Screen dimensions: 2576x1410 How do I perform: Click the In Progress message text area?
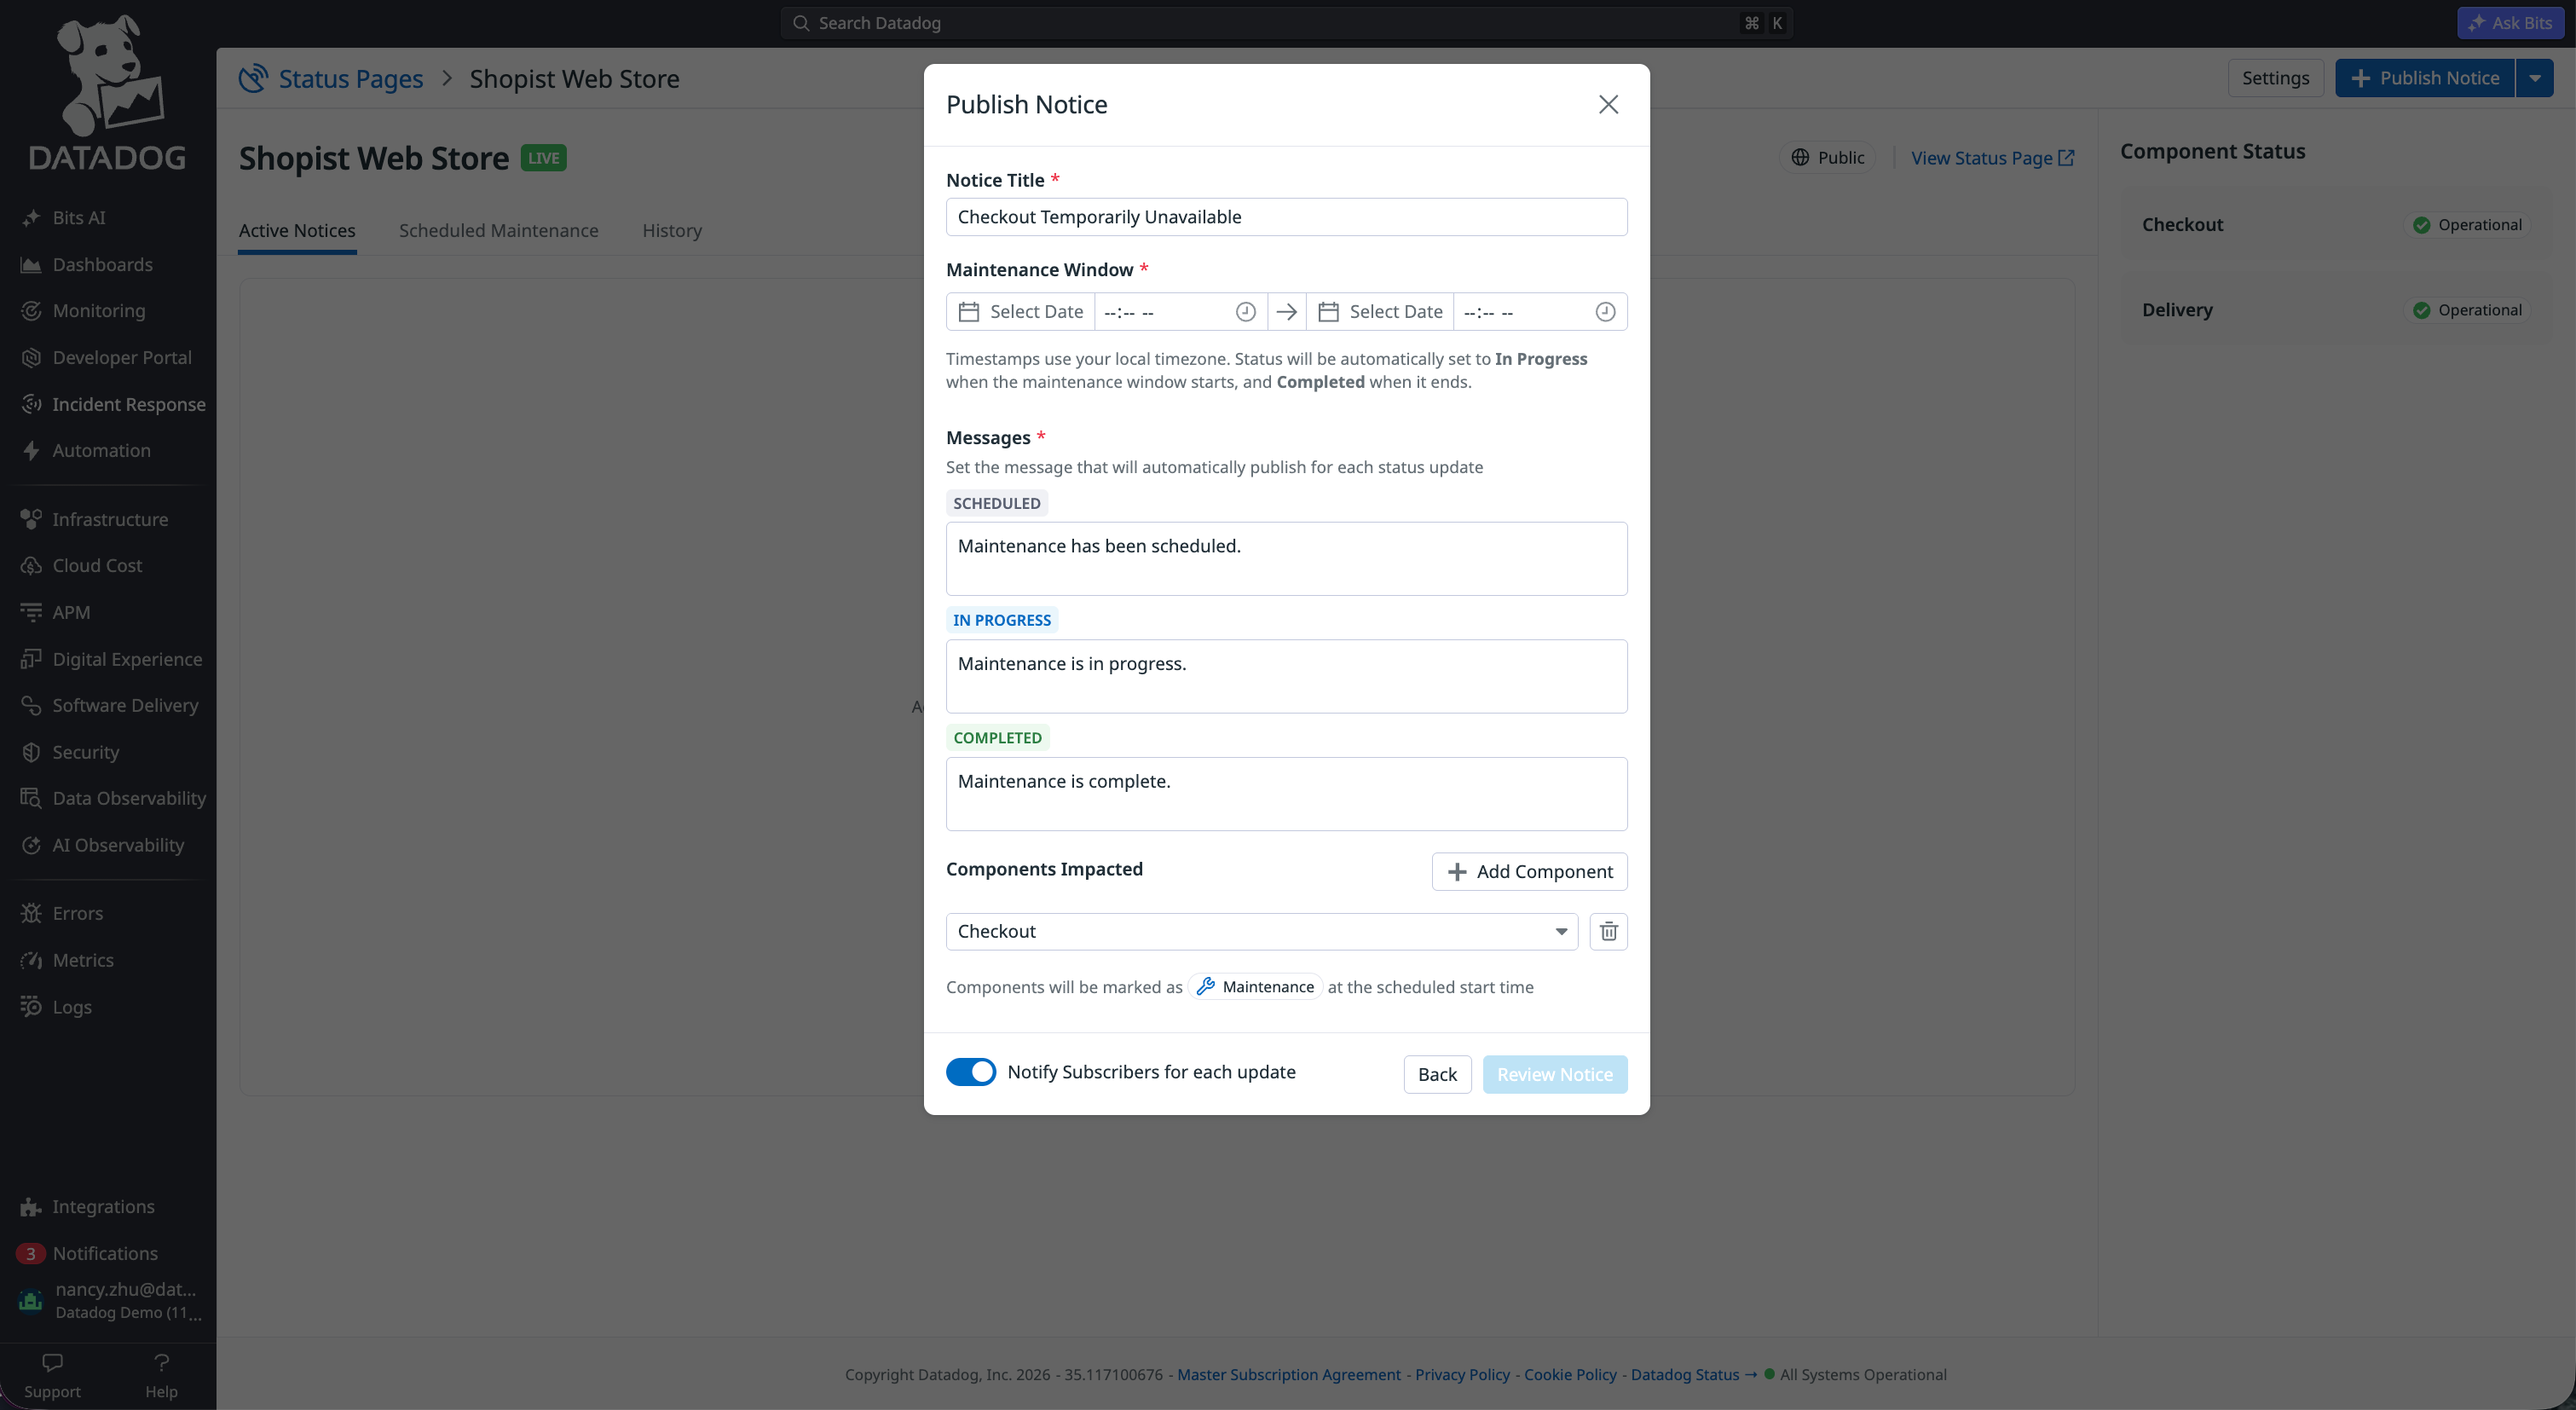click(x=1286, y=676)
